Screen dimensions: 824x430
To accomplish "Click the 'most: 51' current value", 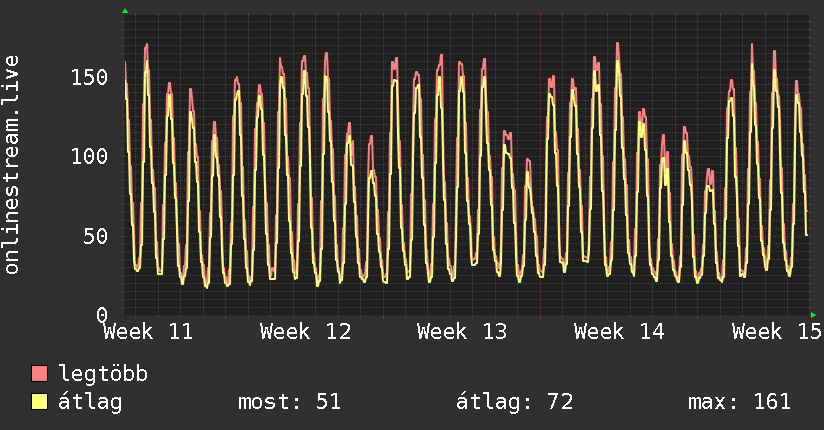I will click(x=290, y=402).
